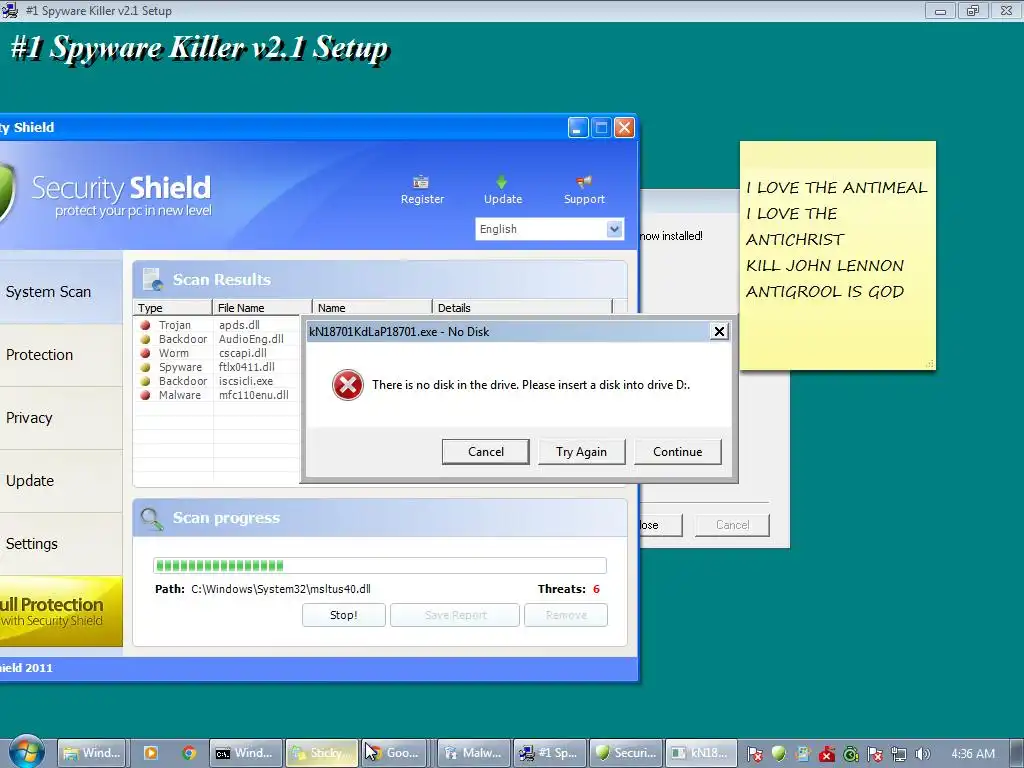Click the scan progress bar
Screen dimensions: 1024x768
(x=380, y=566)
